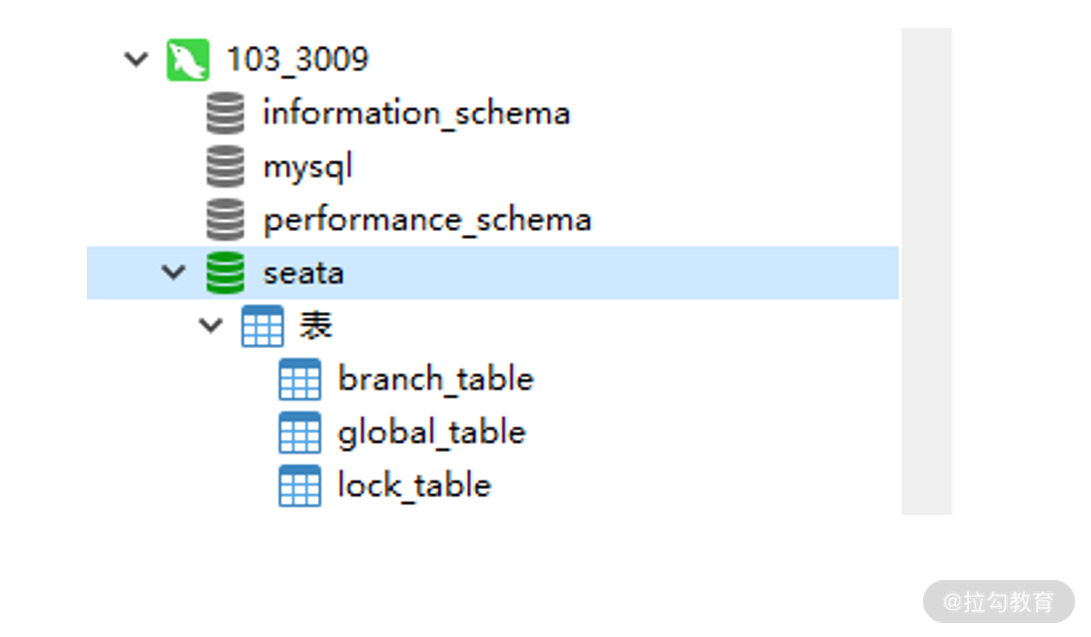The height and width of the screenshot is (637, 1091).
Task: Select the 103_3009 connection label
Action: [x=297, y=60]
